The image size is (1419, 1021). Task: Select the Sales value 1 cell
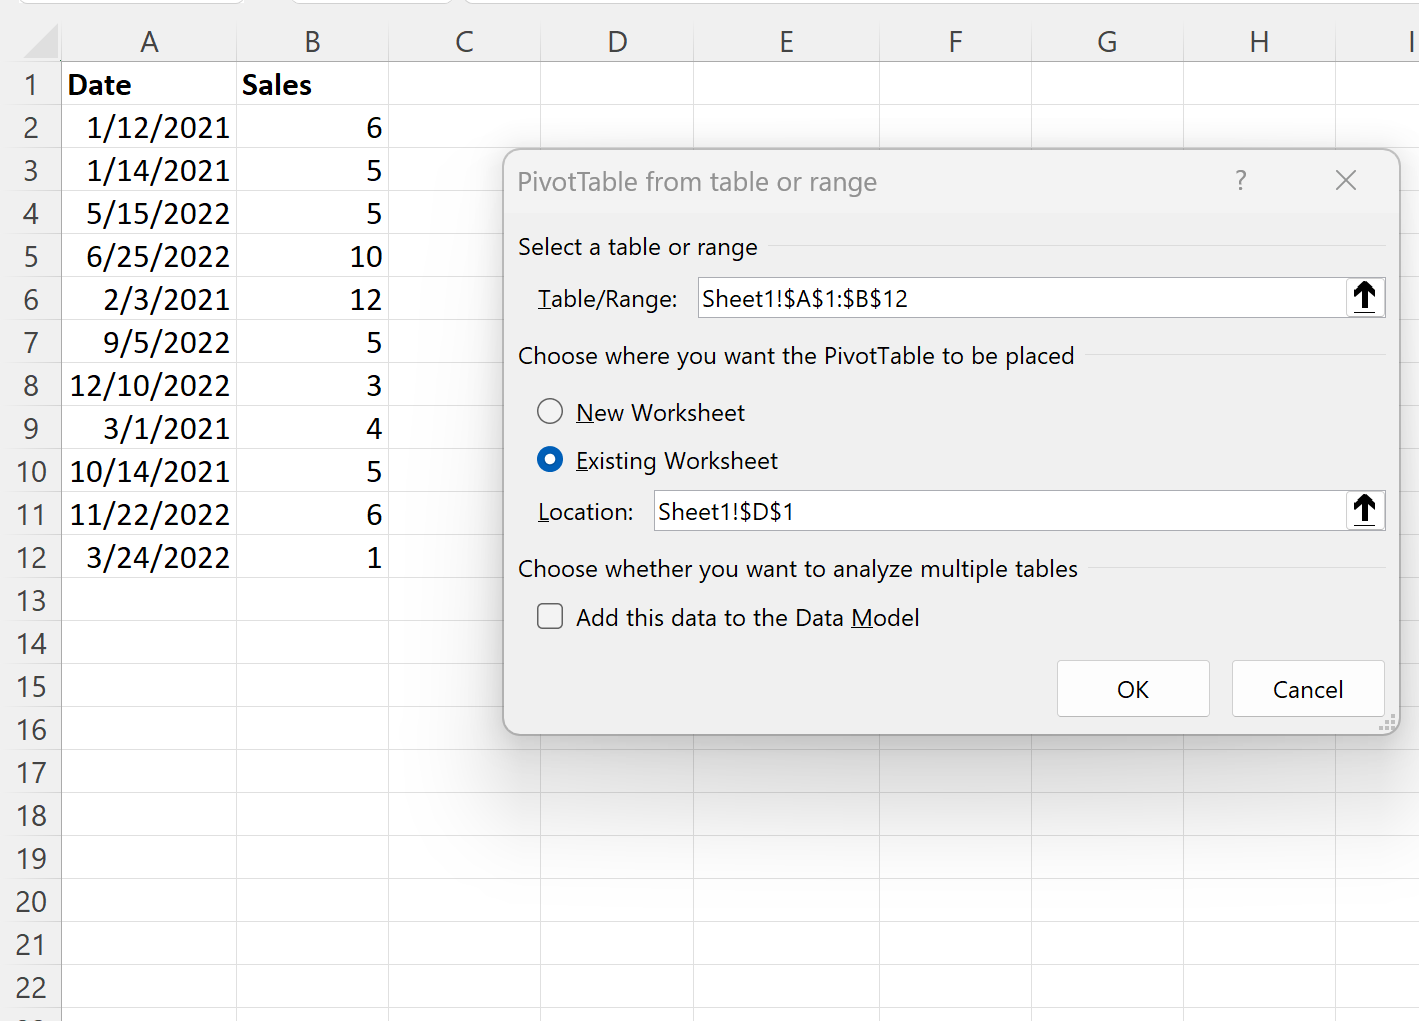(x=312, y=557)
